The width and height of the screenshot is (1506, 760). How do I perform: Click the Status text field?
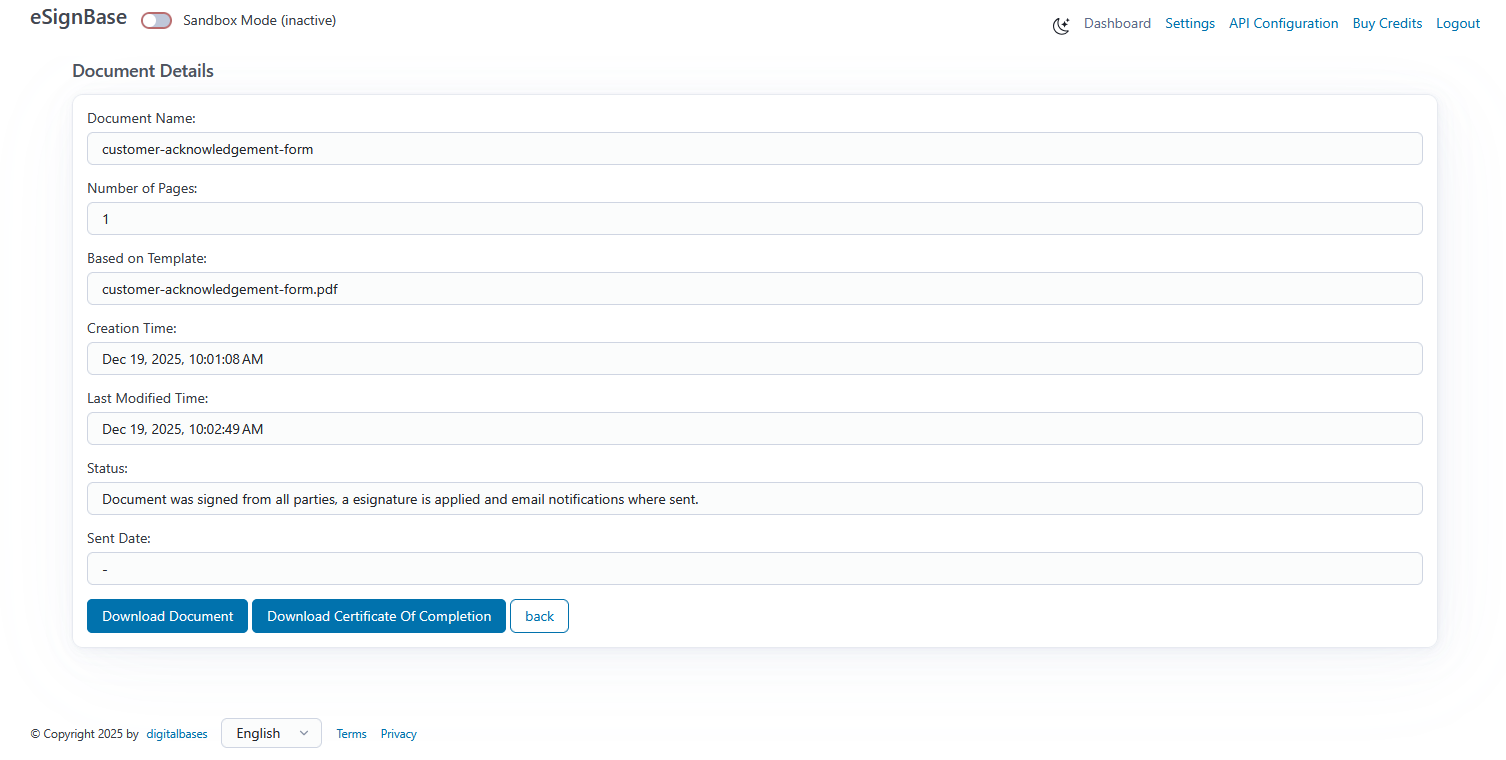click(754, 499)
